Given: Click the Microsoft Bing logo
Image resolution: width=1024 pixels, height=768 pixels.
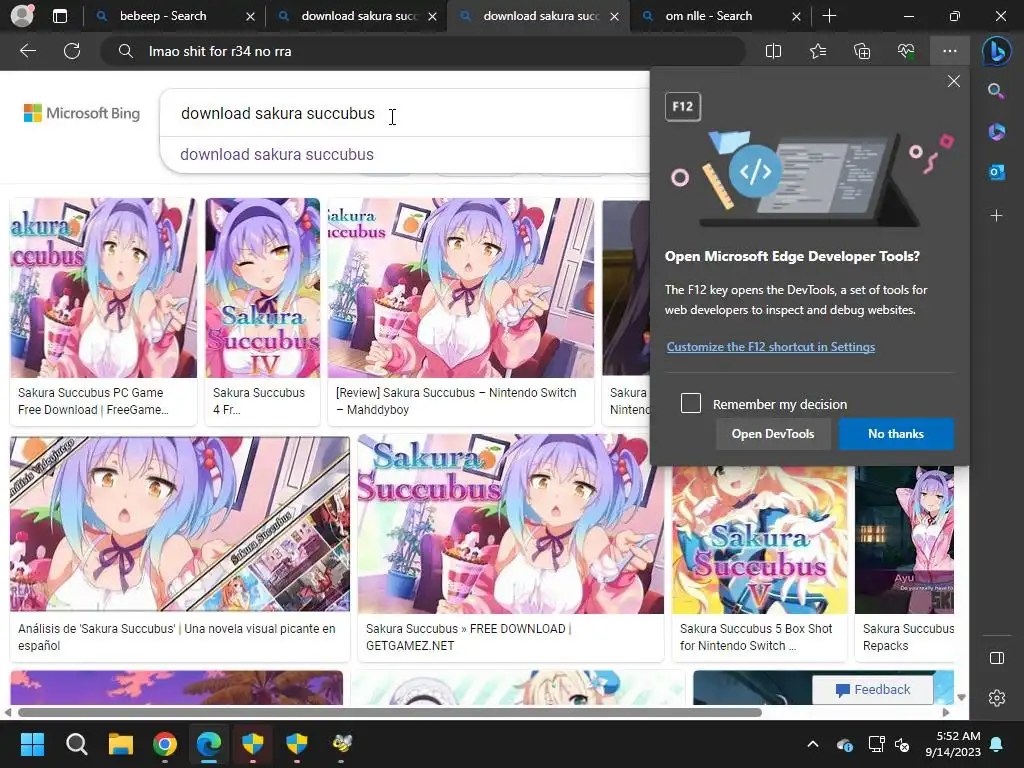Looking at the screenshot, I should tap(82, 114).
